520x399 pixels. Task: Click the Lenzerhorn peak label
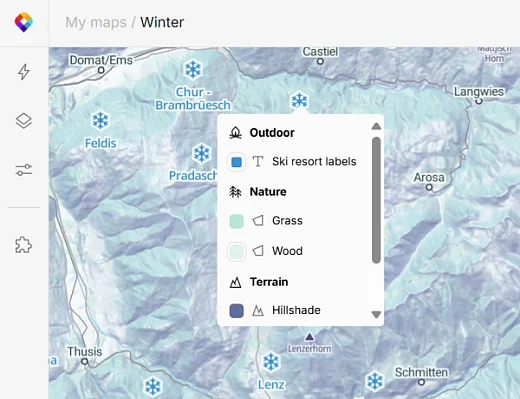[x=310, y=349]
